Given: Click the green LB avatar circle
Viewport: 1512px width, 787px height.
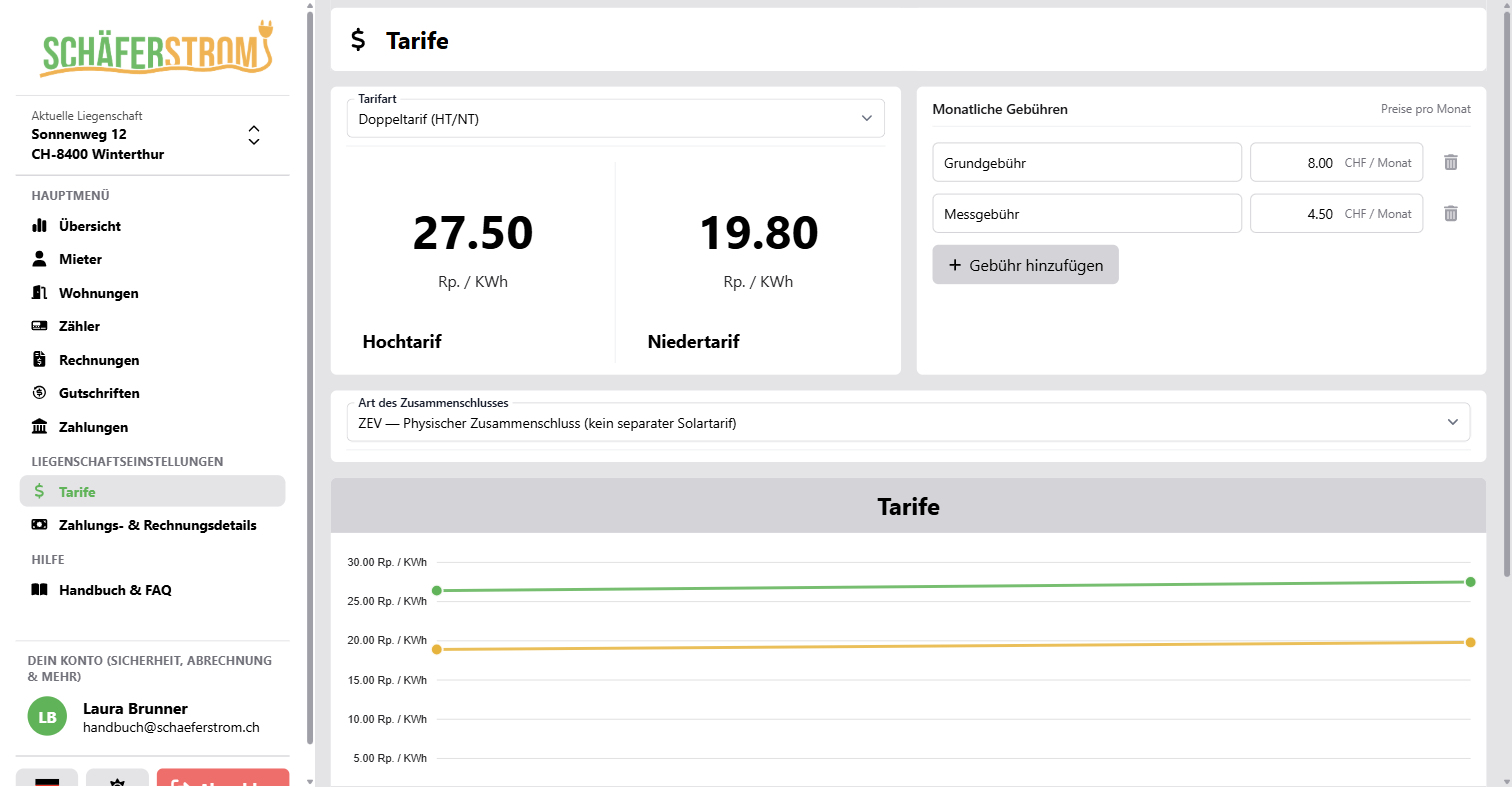Looking at the screenshot, I should click(47, 717).
